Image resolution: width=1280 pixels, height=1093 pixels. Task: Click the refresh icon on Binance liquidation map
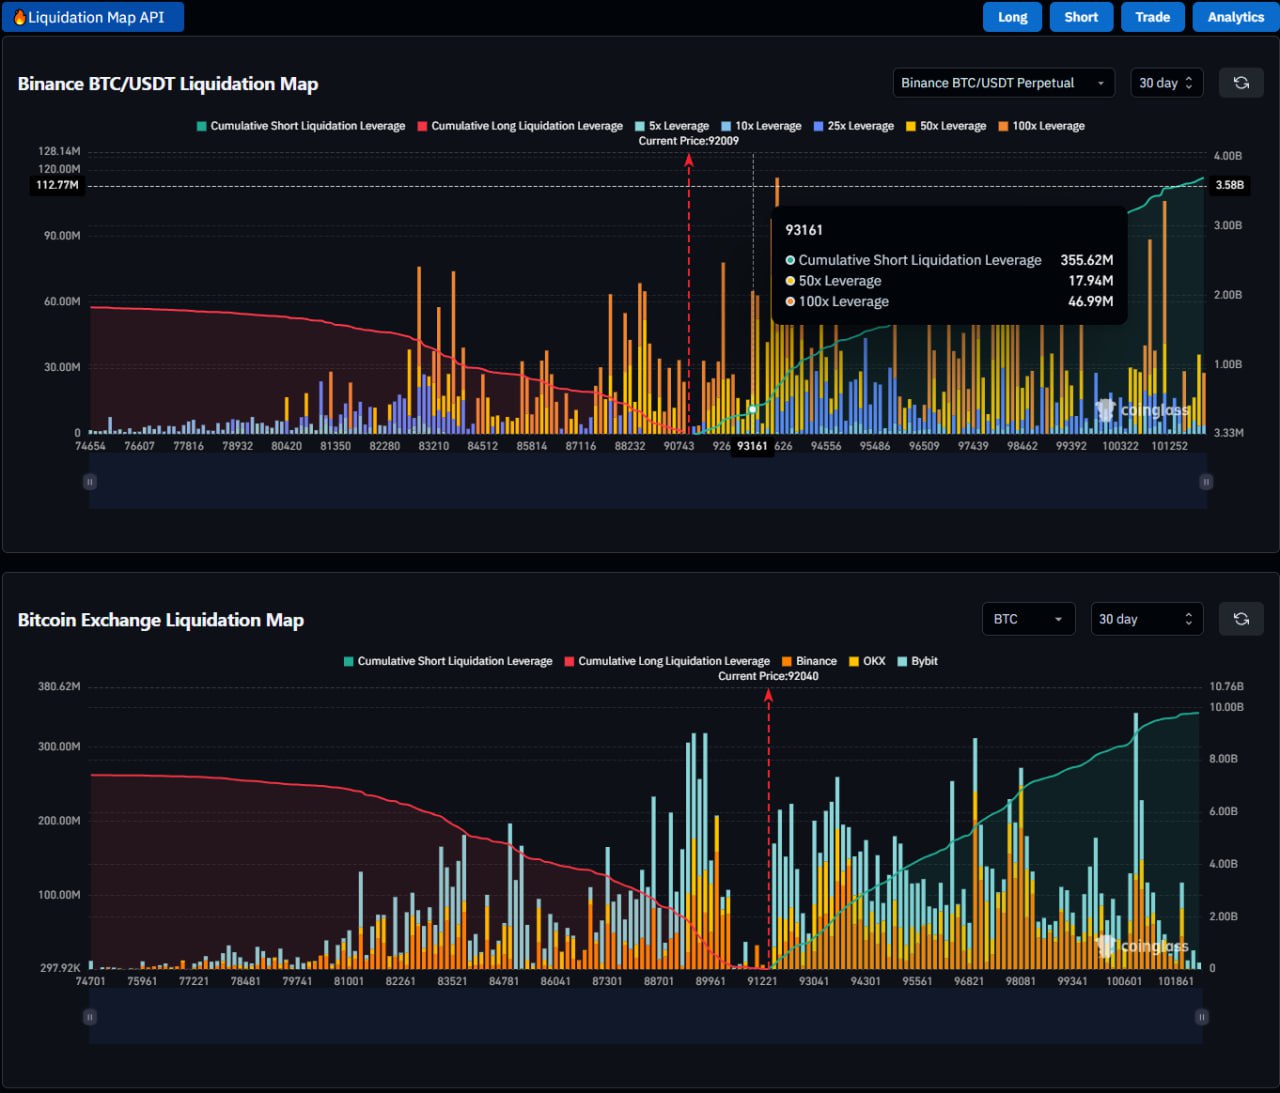(1241, 83)
